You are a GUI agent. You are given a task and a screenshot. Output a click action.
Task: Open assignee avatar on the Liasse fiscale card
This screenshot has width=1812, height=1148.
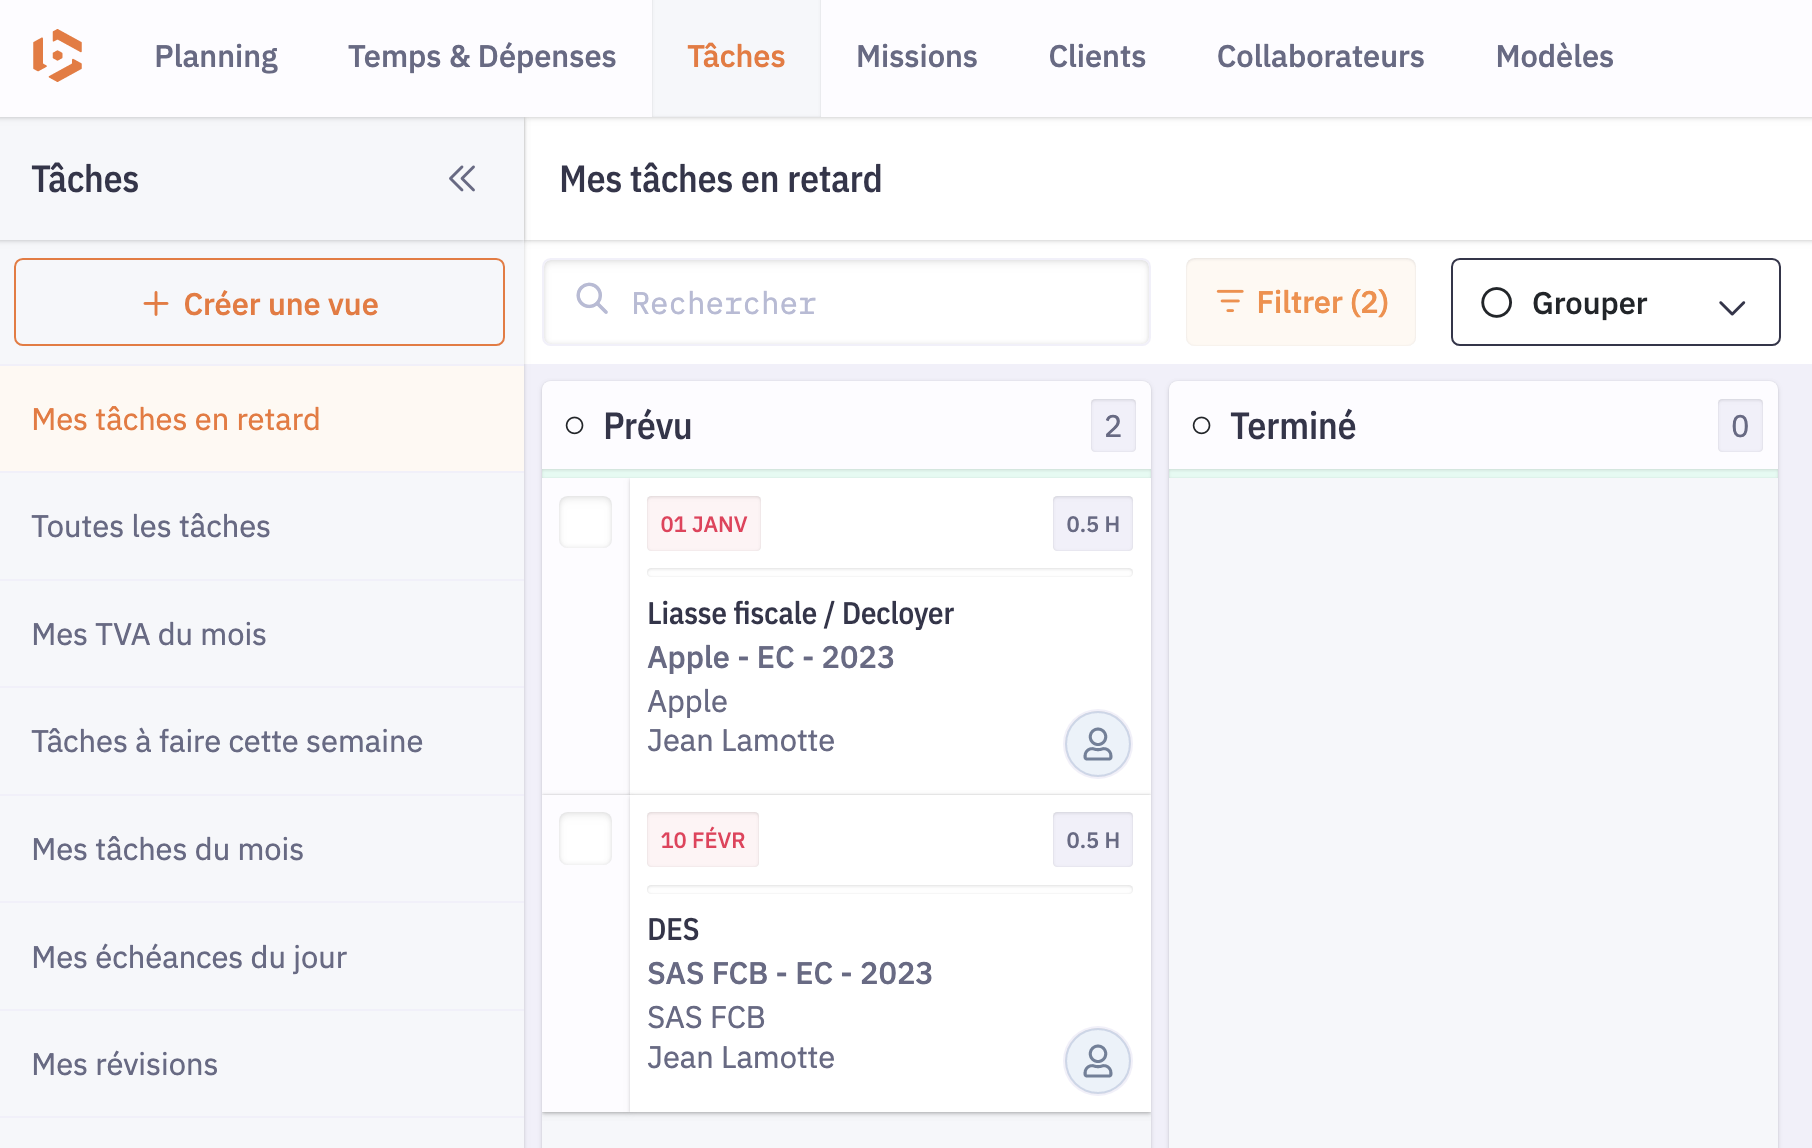(1097, 744)
